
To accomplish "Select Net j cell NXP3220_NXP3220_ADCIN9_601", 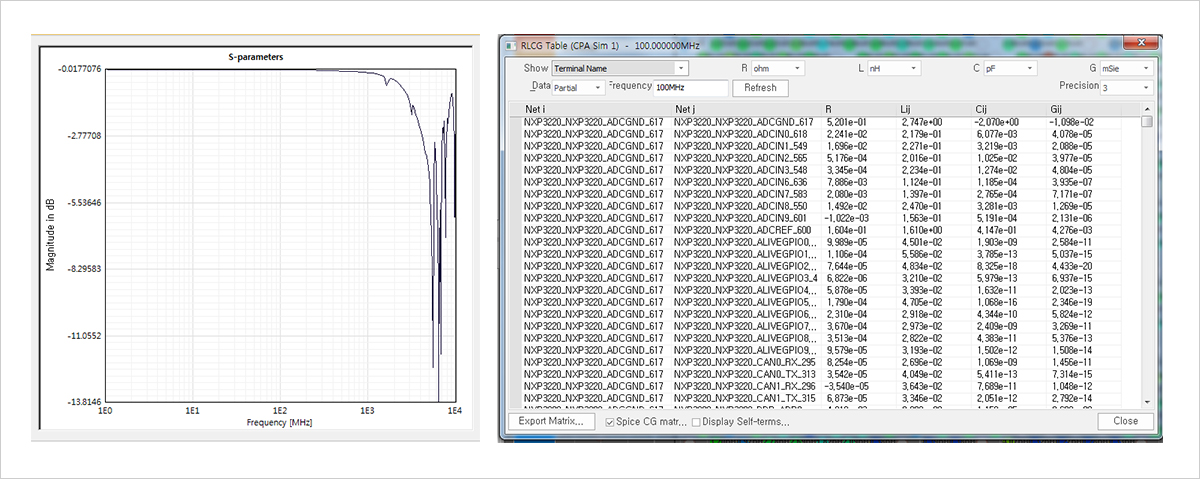I will [740, 216].
